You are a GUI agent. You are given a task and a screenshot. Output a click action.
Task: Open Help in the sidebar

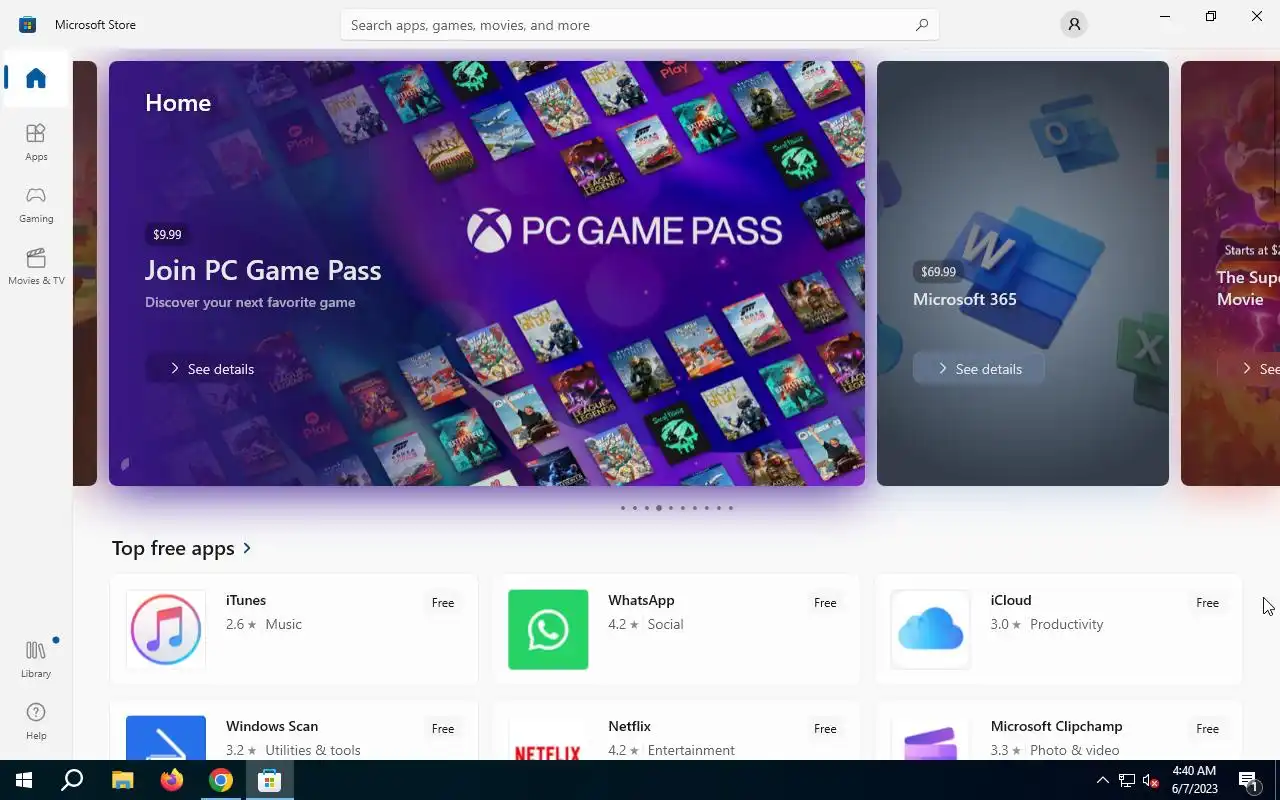pos(36,721)
